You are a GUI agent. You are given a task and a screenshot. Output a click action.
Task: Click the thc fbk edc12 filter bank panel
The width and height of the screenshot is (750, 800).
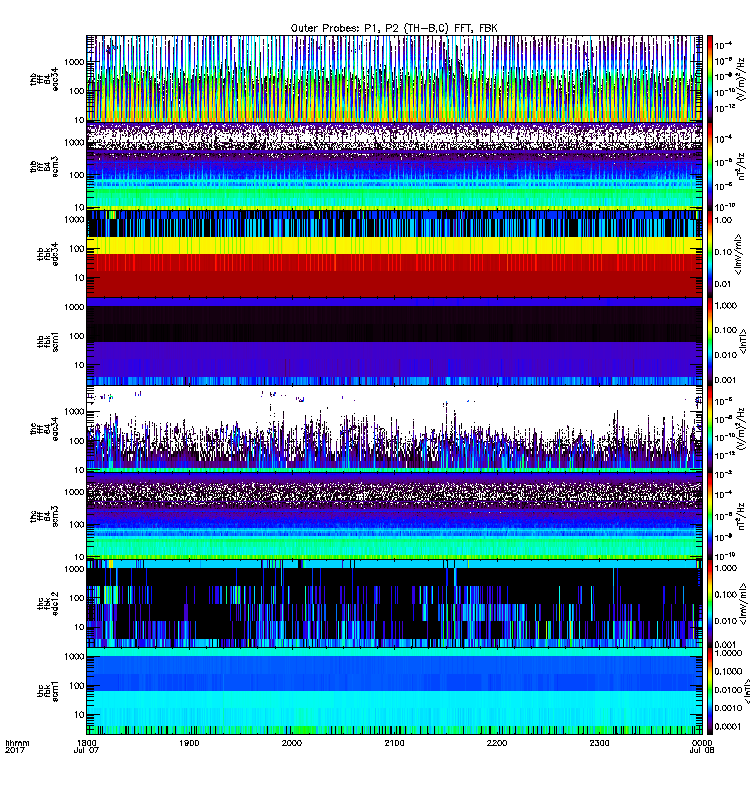pyautogui.click(x=394, y=603)
